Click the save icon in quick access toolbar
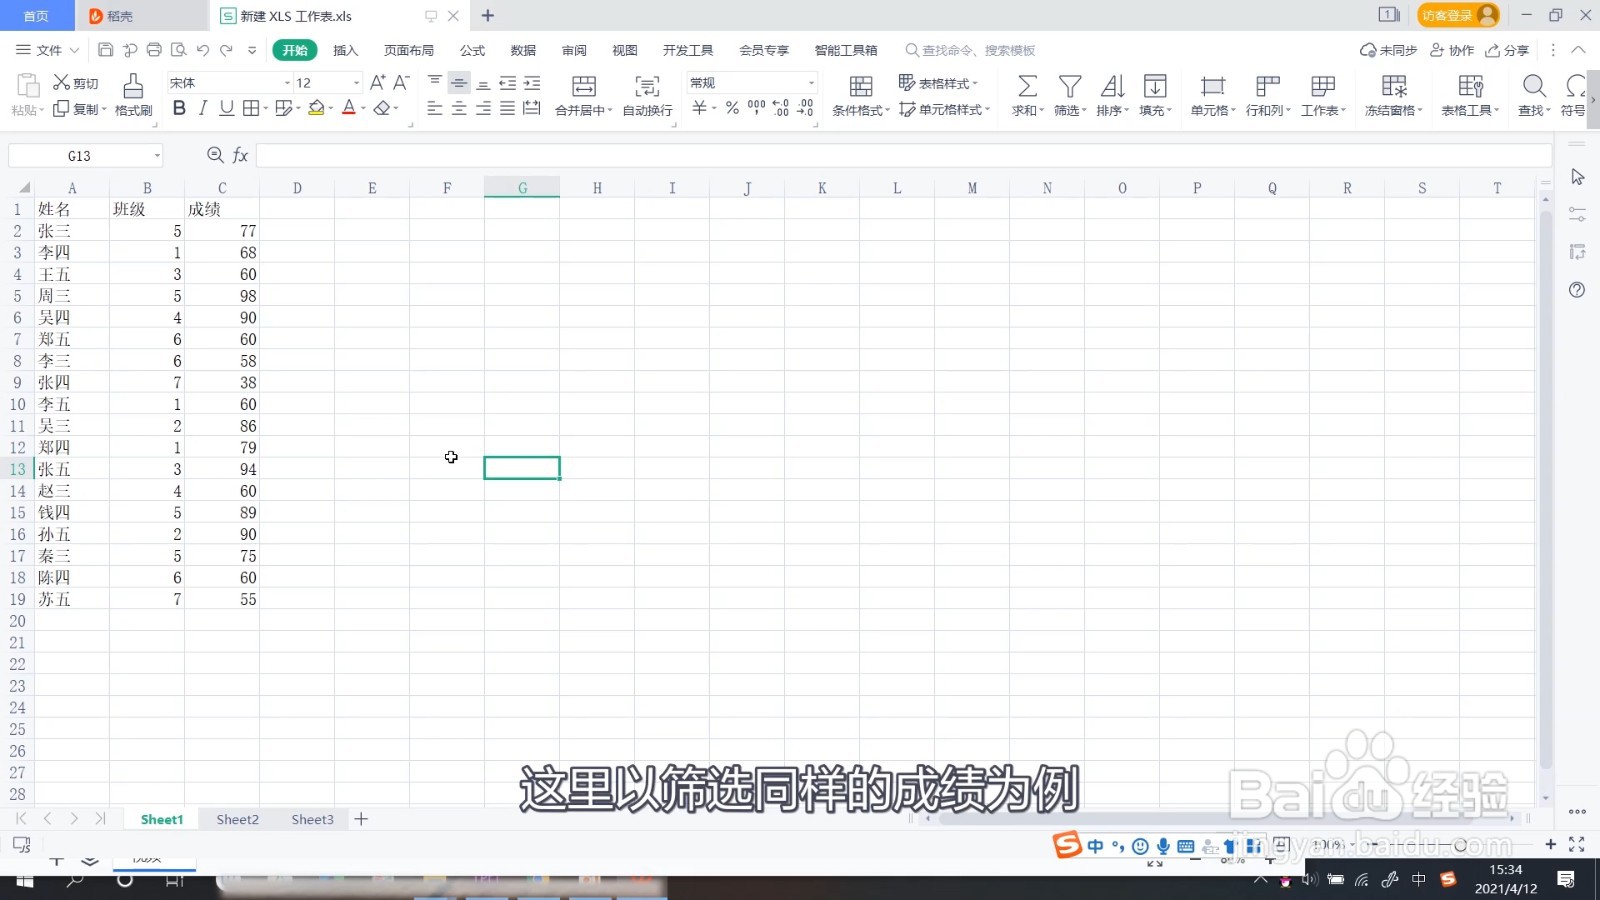 105,50
